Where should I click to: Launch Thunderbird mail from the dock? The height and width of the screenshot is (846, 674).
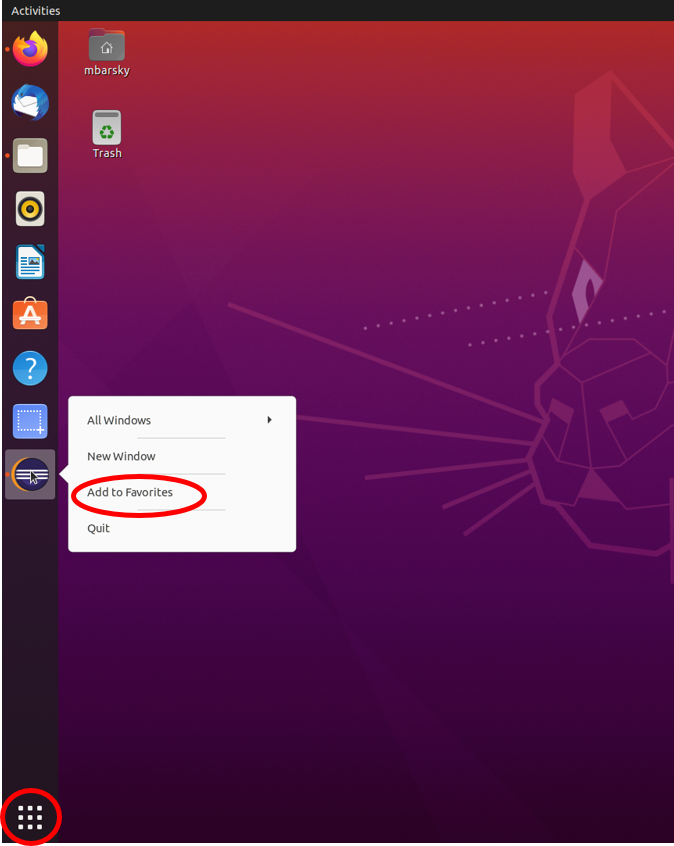(x=30, y=102)
